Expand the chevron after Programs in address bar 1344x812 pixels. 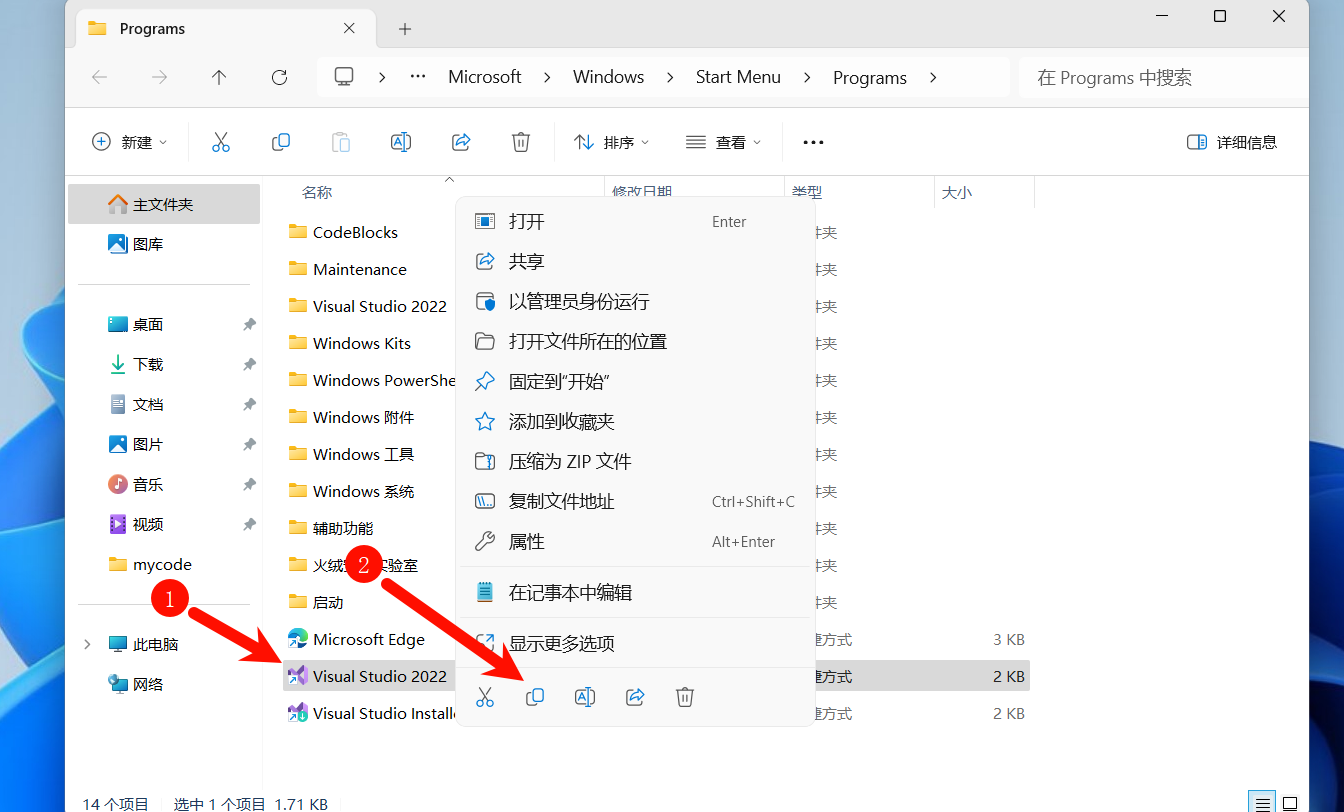tap(933, 77)
